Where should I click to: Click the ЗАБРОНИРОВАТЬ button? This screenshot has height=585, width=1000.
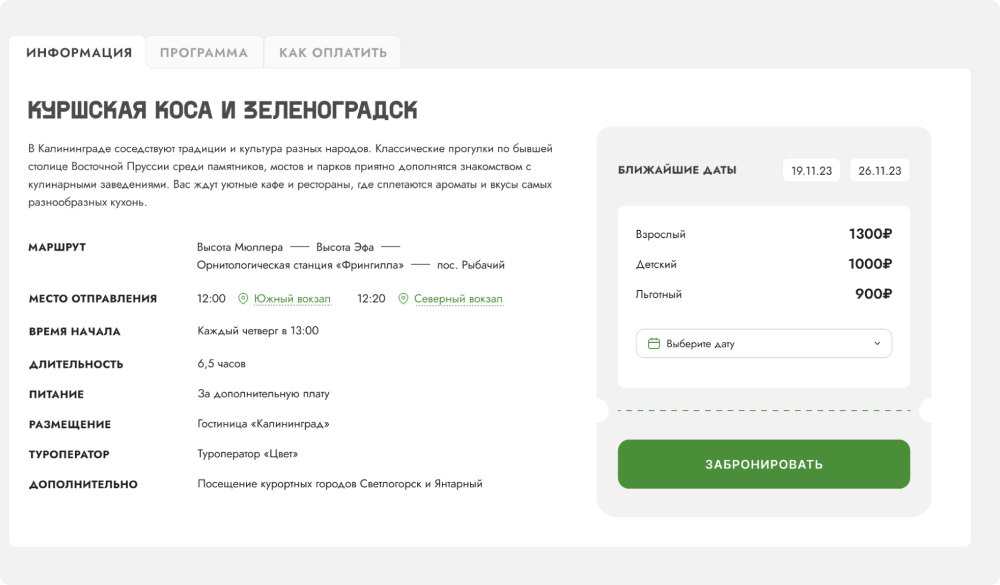(x=763, y=464)
